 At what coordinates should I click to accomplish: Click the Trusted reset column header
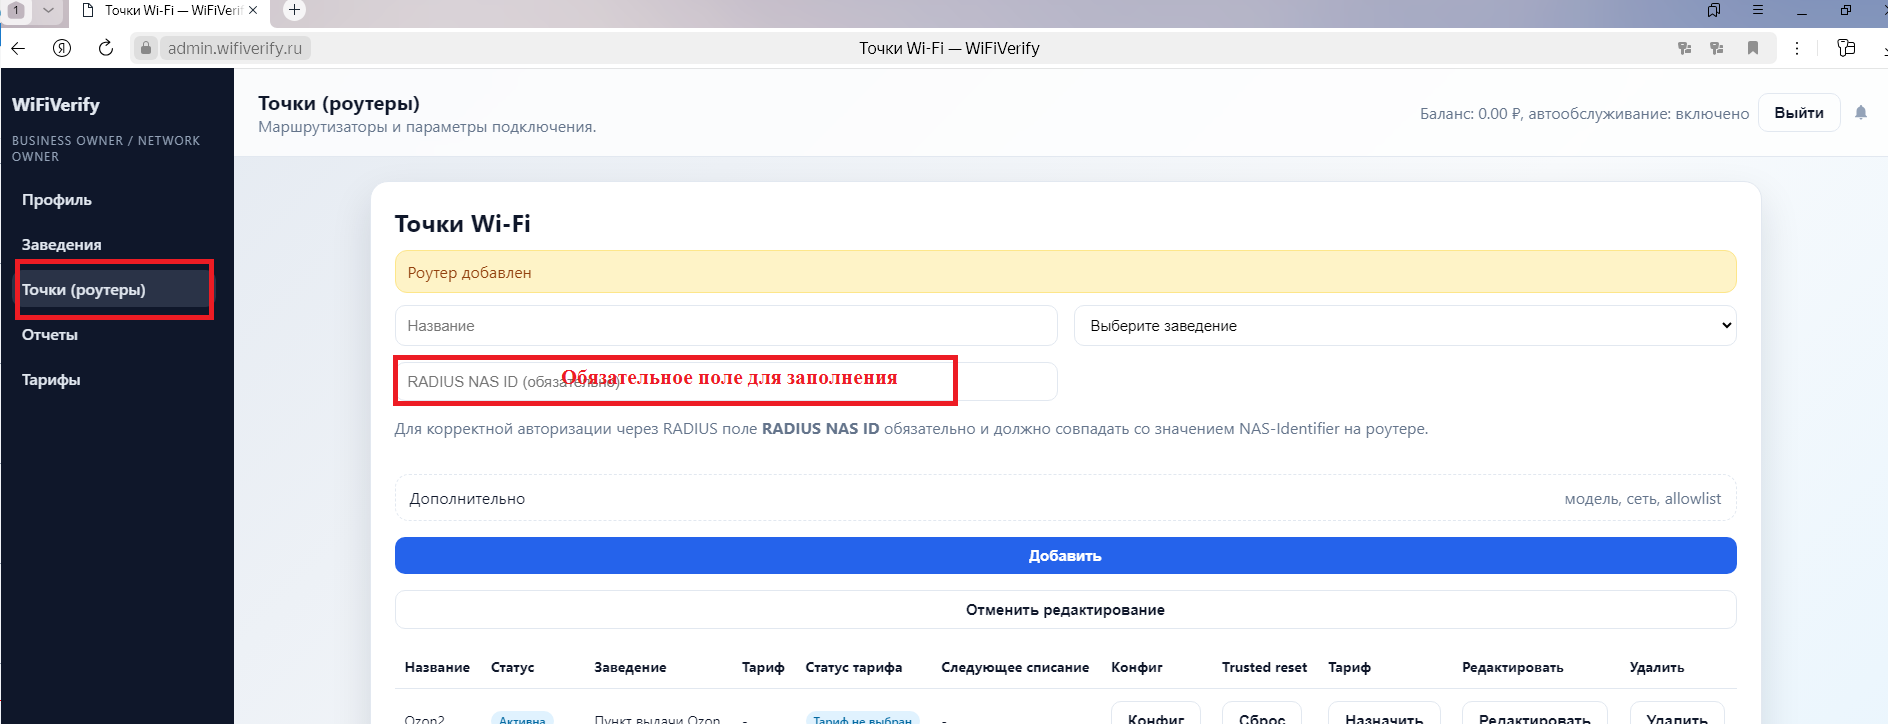(1264, 667)
